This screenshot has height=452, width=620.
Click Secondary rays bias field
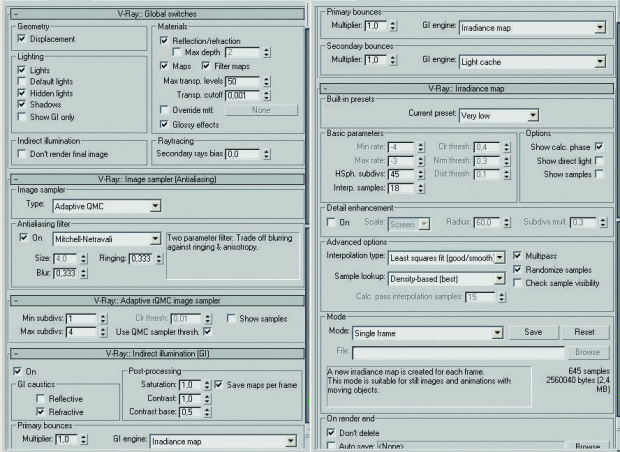242,154
